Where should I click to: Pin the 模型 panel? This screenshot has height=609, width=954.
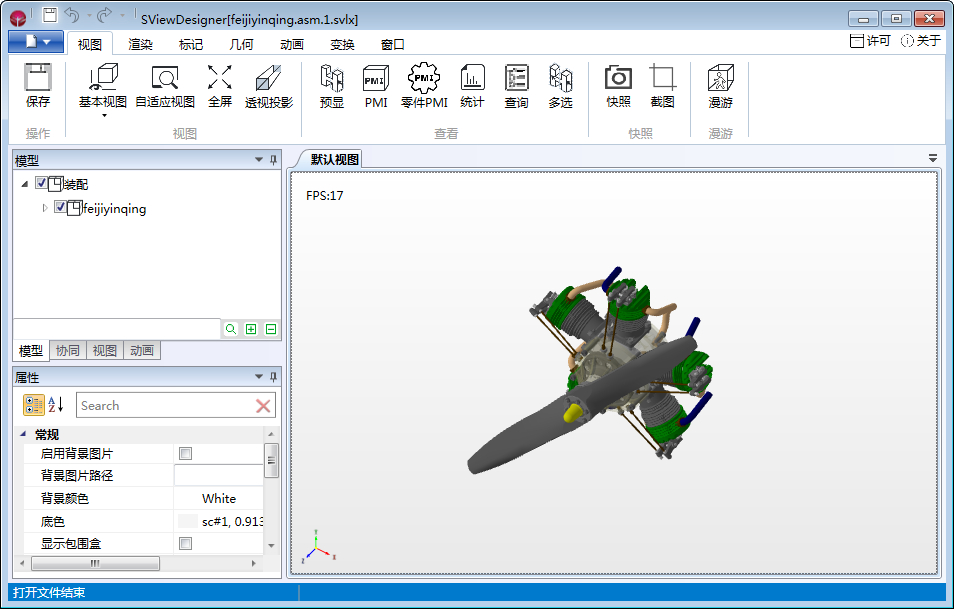pyautogui.click(x=274, y=160)
